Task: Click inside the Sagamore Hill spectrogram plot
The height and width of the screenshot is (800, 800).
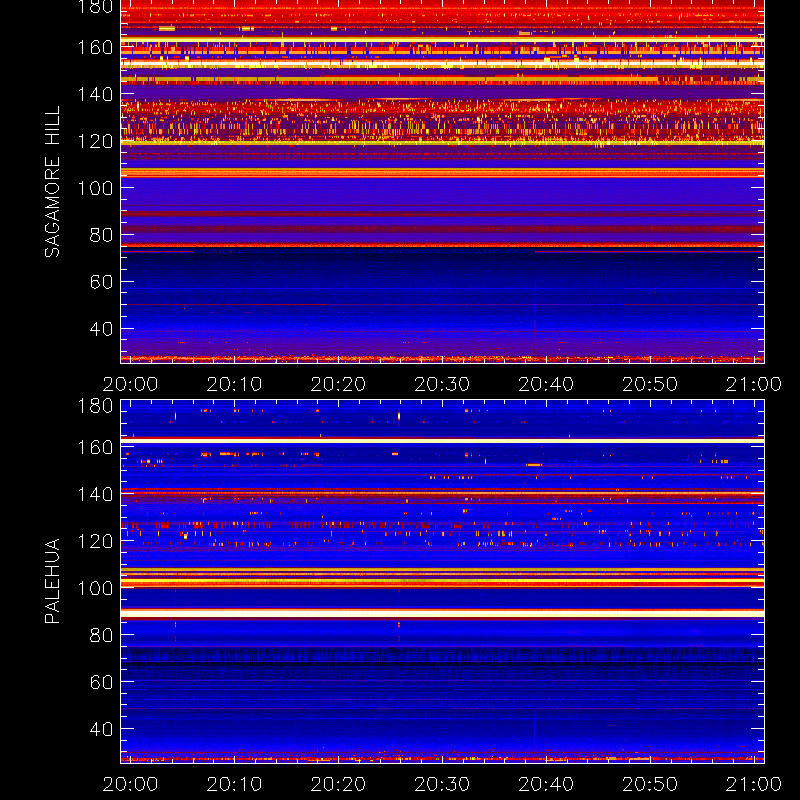Action: [x=442, y=182]
